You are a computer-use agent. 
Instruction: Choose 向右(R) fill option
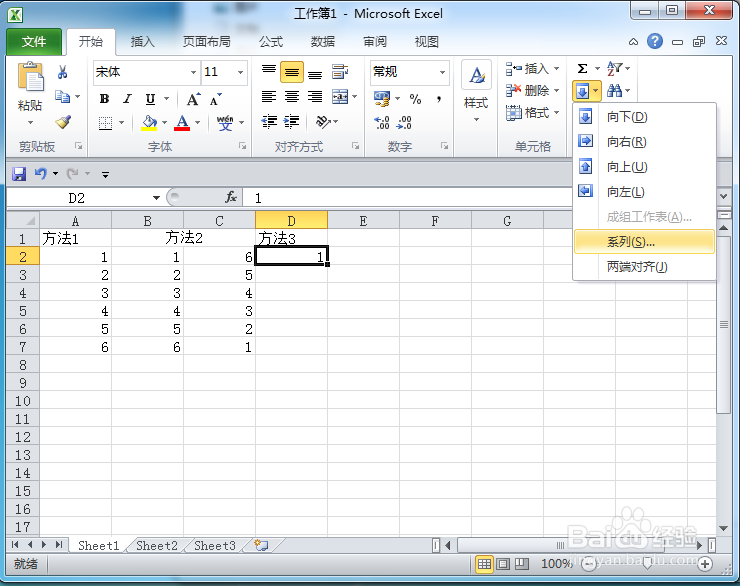644,142
